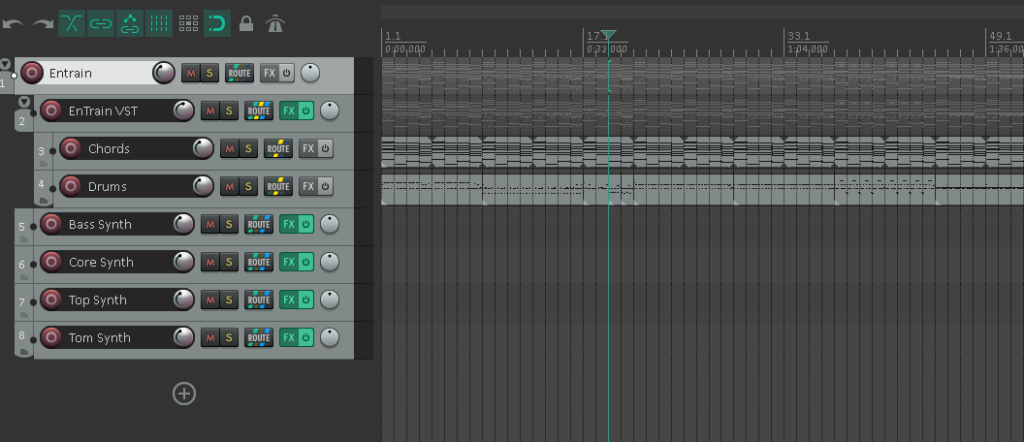This screenshot has width=1024, height=442.
Task: Arm recording on Tom Synth track
Action: coord(51,338)
